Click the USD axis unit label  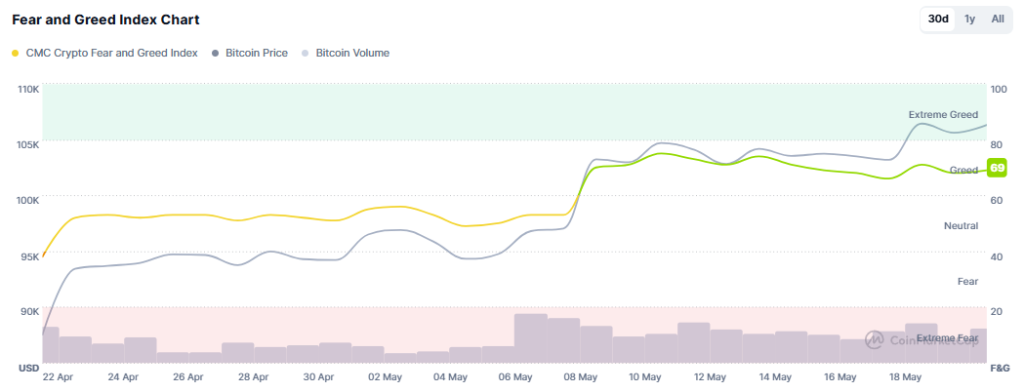click(x=29, y=368)
